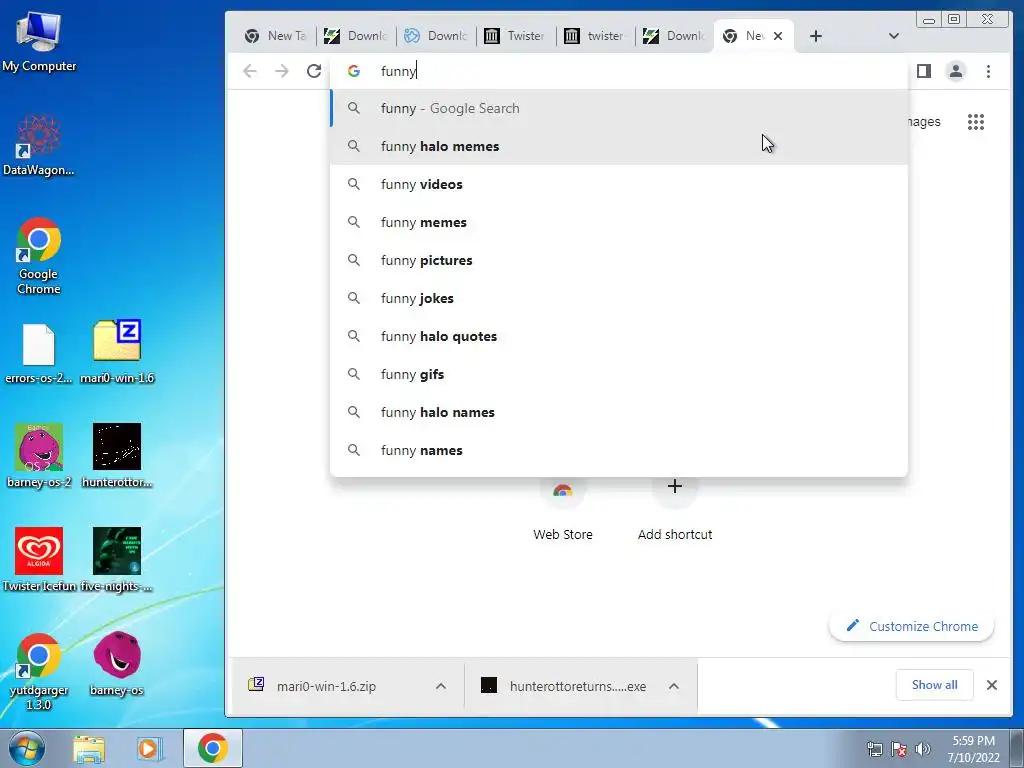Click the Add shortcut plus icon
This screenshot has width=1024, height=768.
(675, 486)
